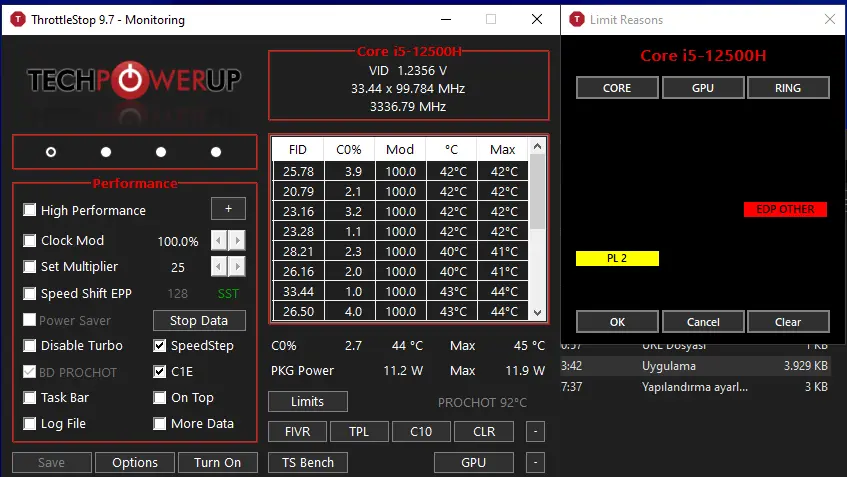Click Cancel in Limit Reasons window
This screenshot has height=477, width=847.
point(703,322)
